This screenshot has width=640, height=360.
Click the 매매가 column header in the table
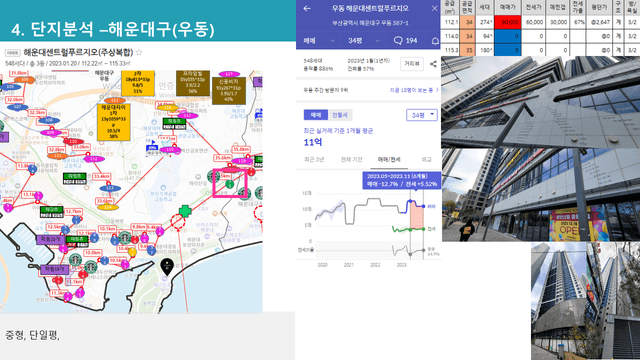click(x=507, y=7)
